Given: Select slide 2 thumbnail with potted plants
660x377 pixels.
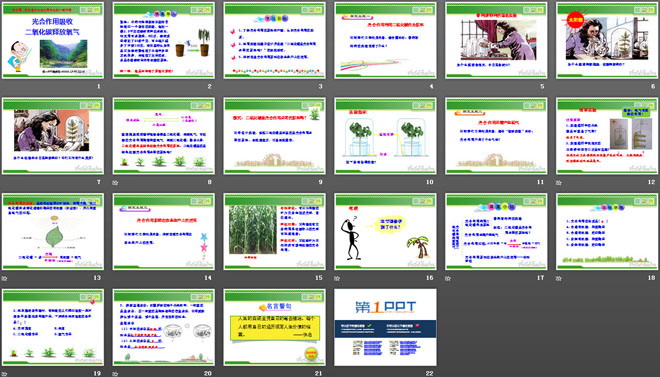Looking at the screenshot, I should tap(164, 40).
